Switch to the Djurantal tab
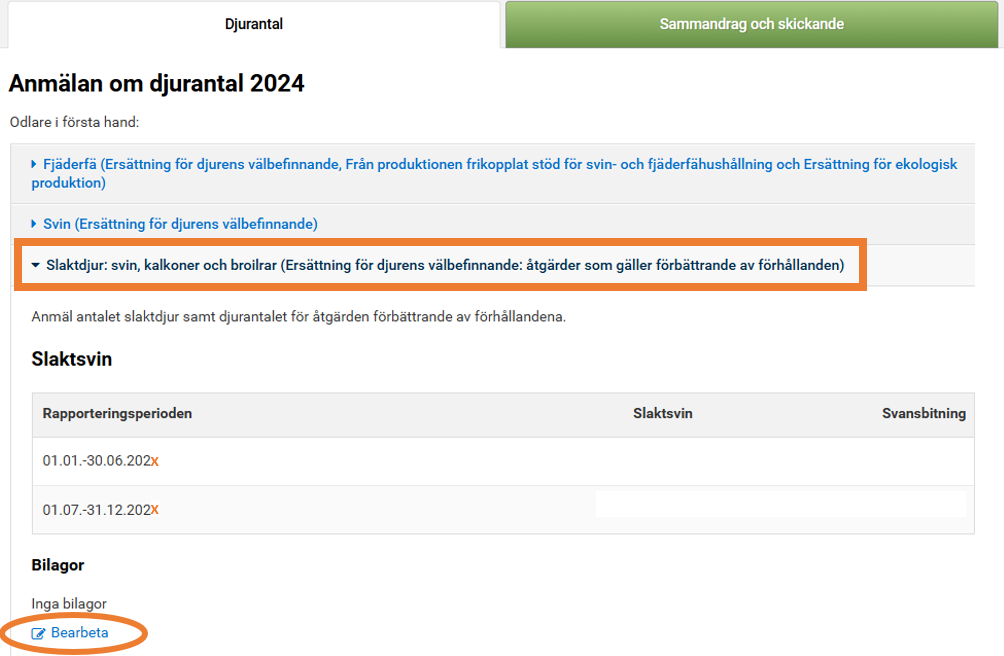The height and width of the screenshot is (656, 1004). [253, 24]
